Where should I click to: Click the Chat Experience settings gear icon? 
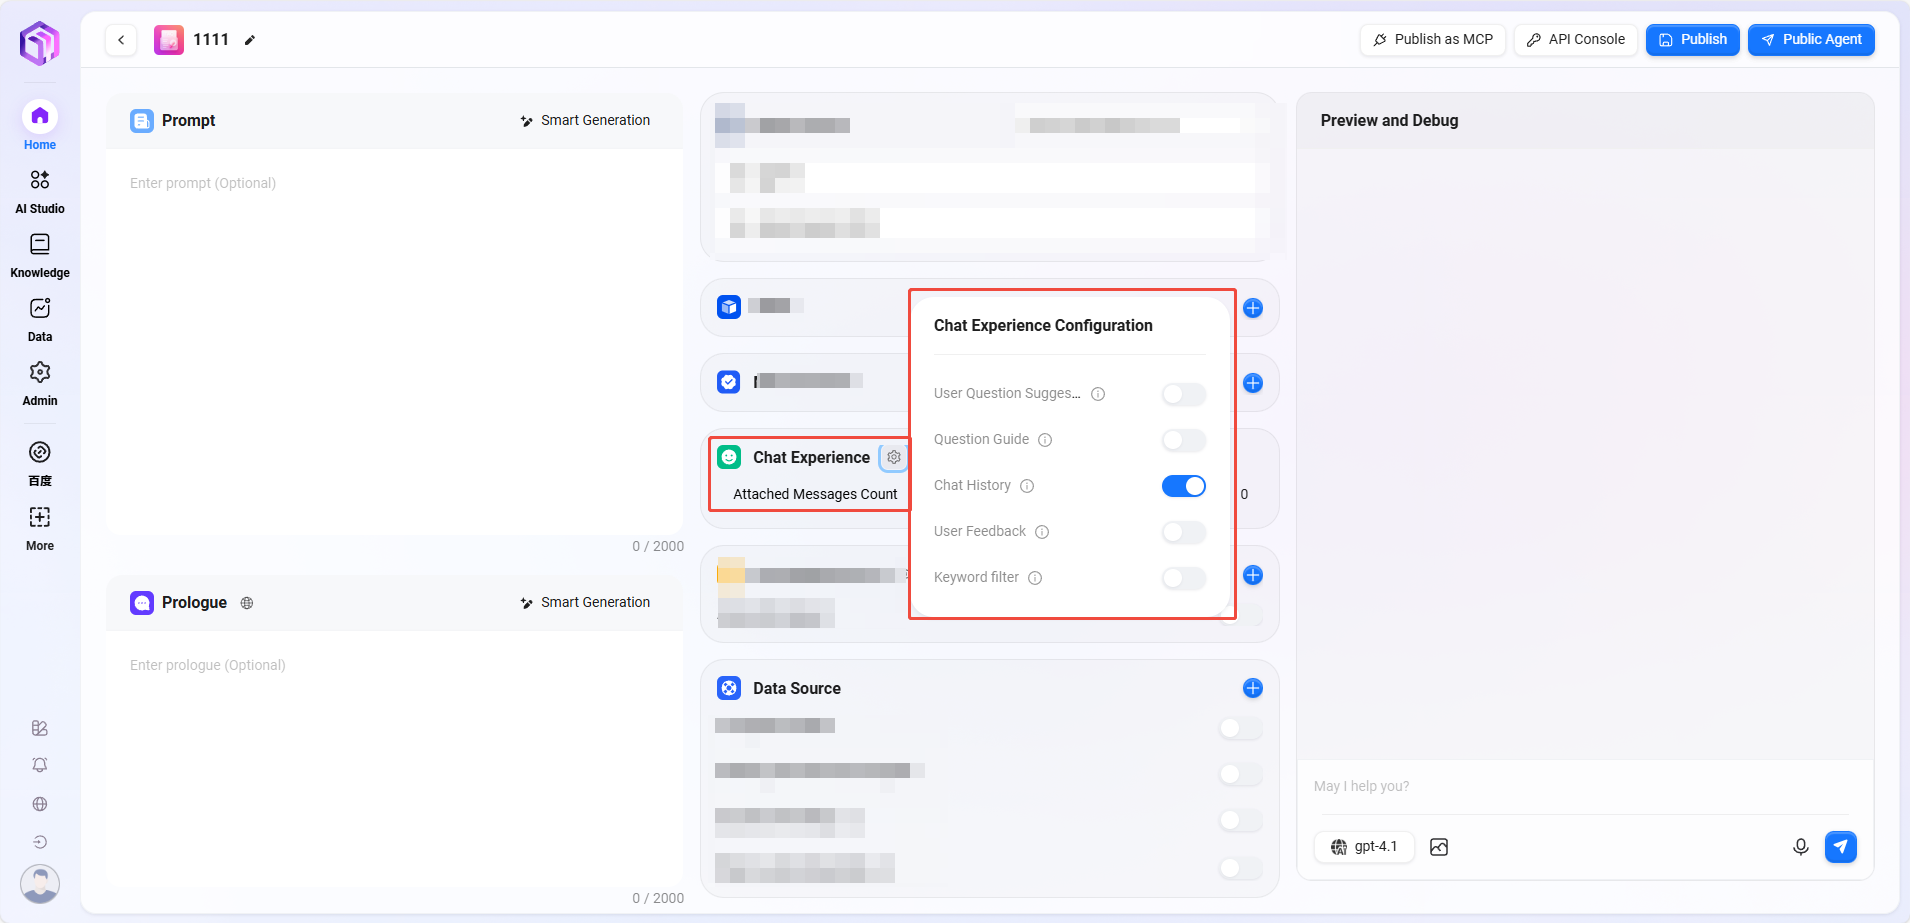pos(894,457)
